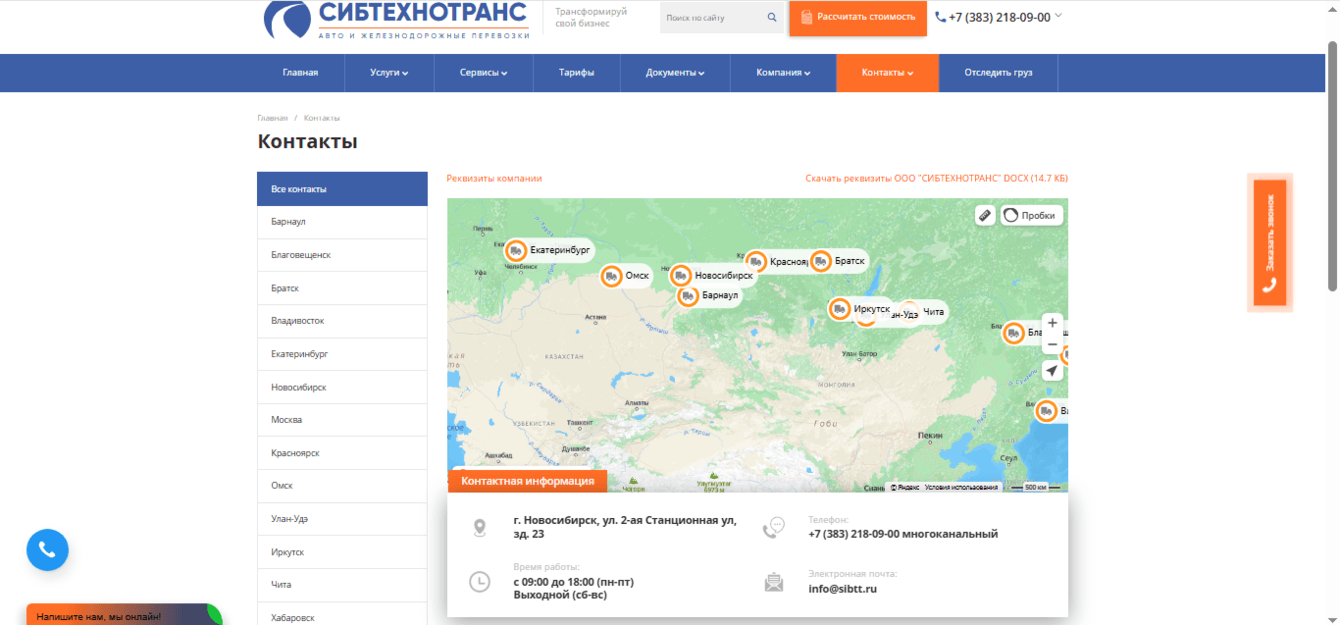Select Чита in the city list

342,585
